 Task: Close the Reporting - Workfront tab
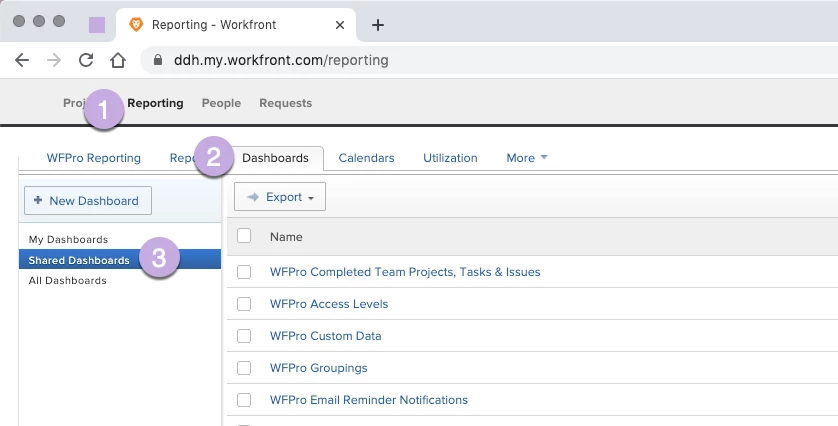(x=341, y=25)
